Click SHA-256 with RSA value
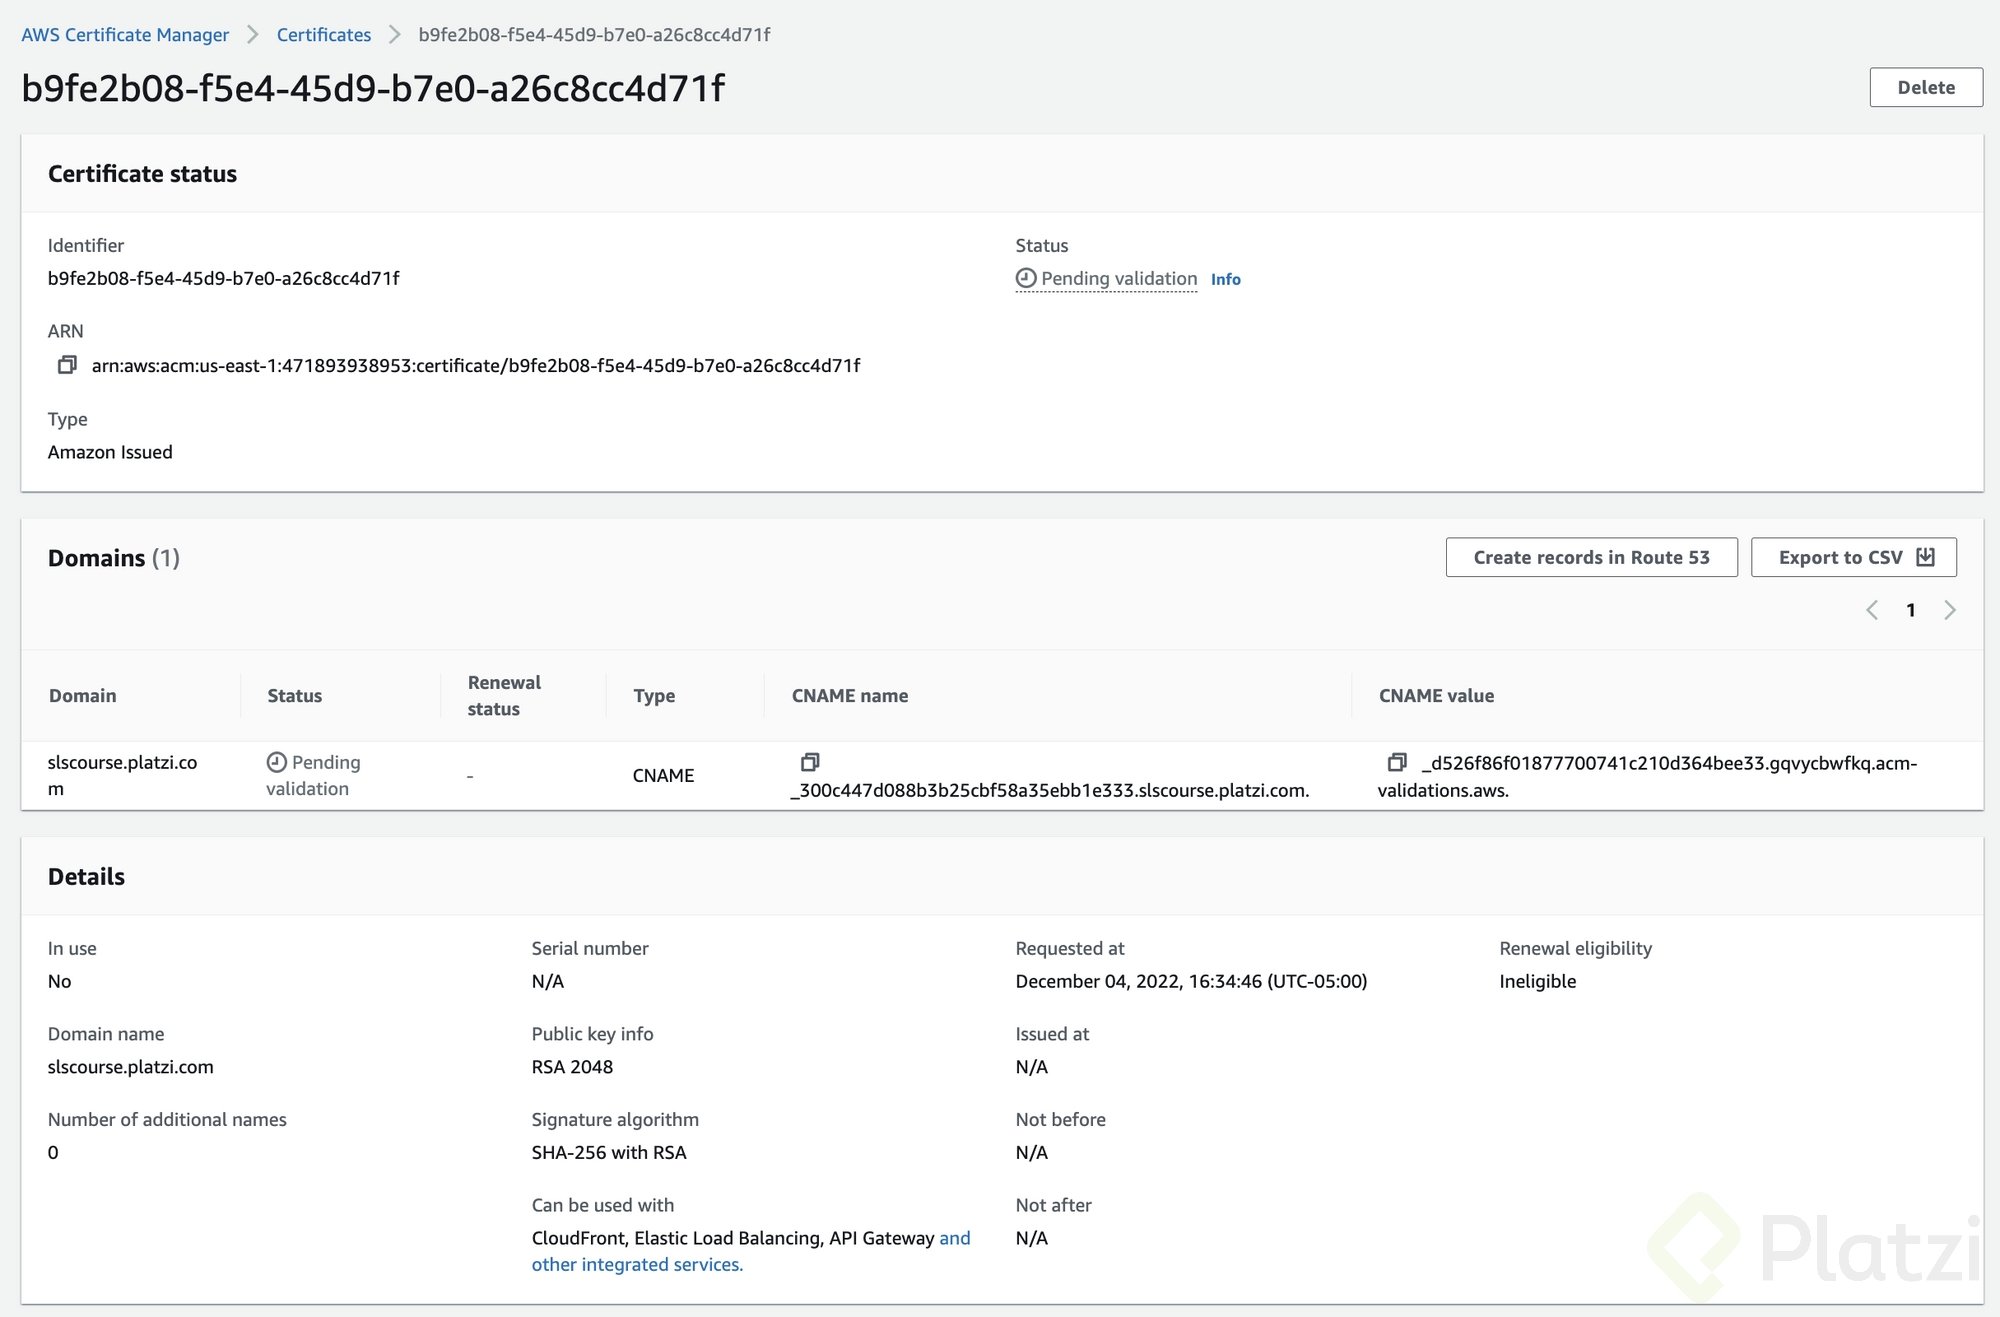 [x=609, y=1152]
